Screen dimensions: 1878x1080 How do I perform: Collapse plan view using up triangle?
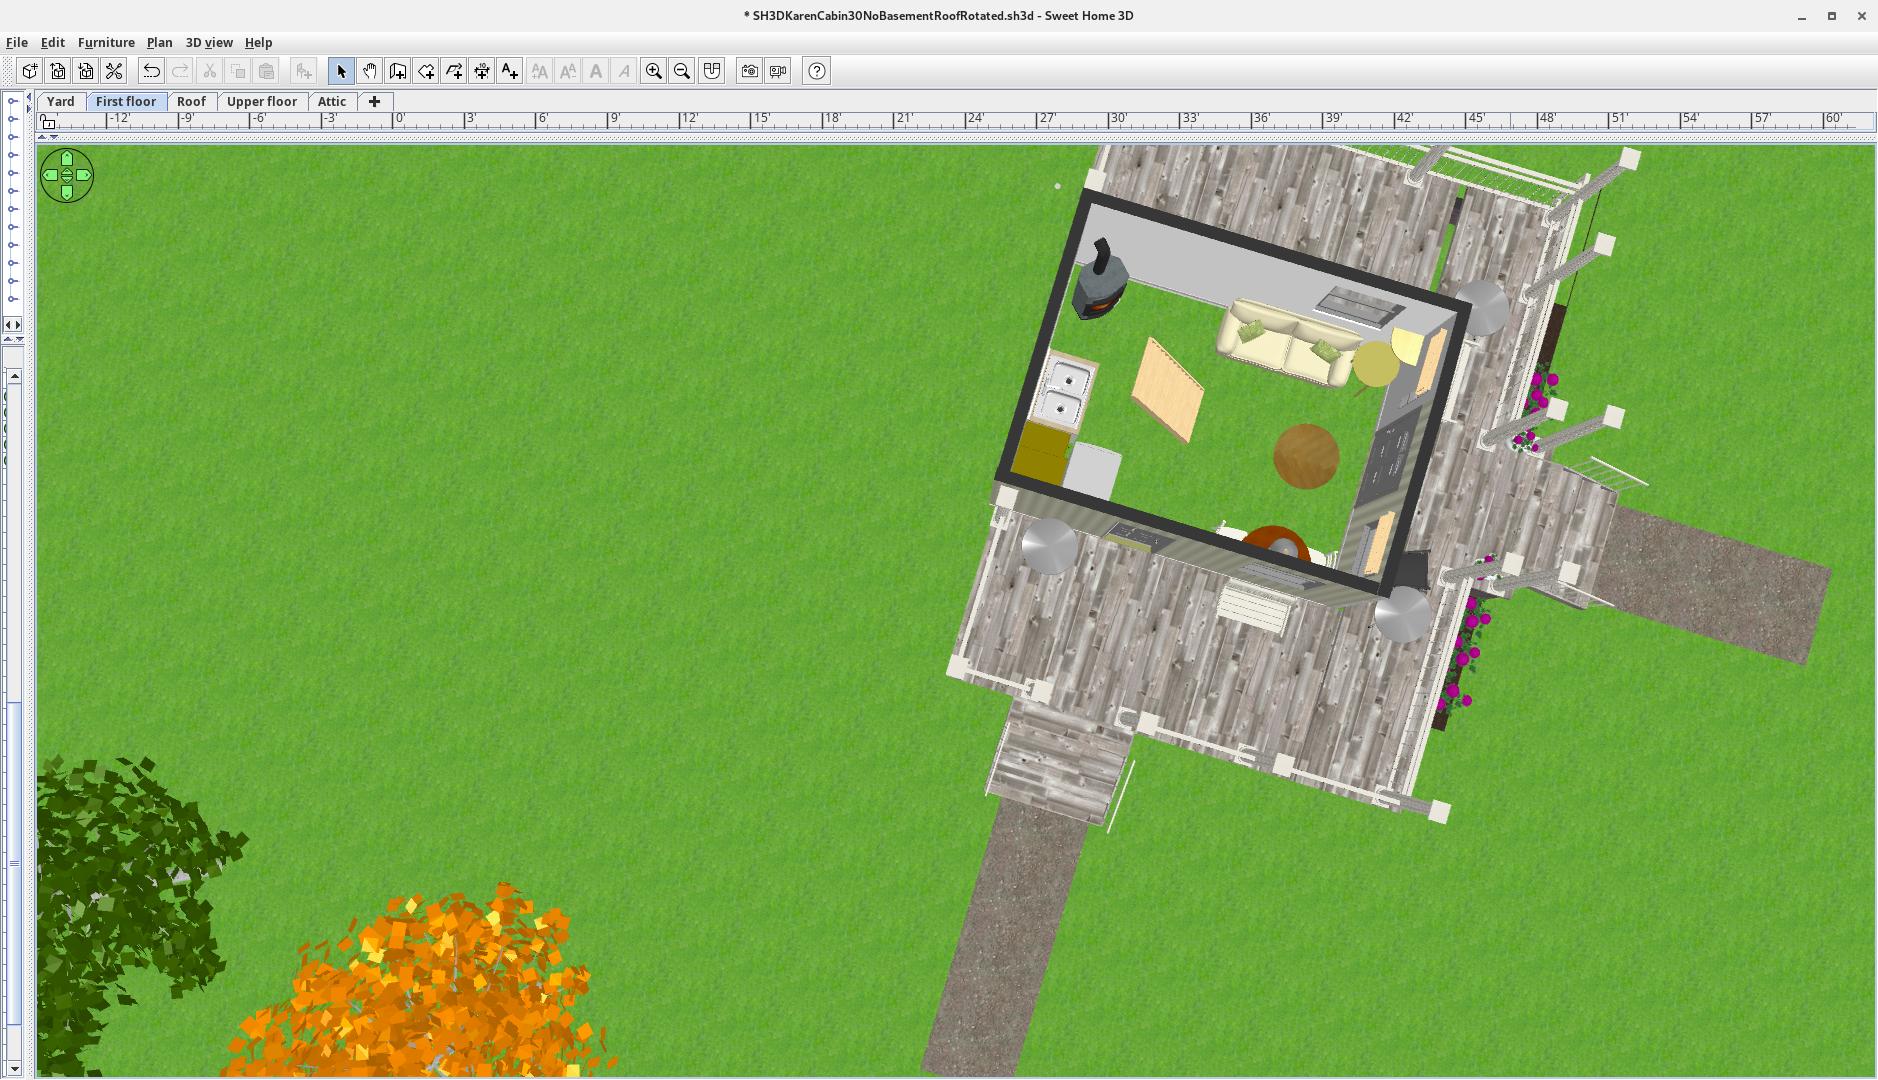coord(42,137)
